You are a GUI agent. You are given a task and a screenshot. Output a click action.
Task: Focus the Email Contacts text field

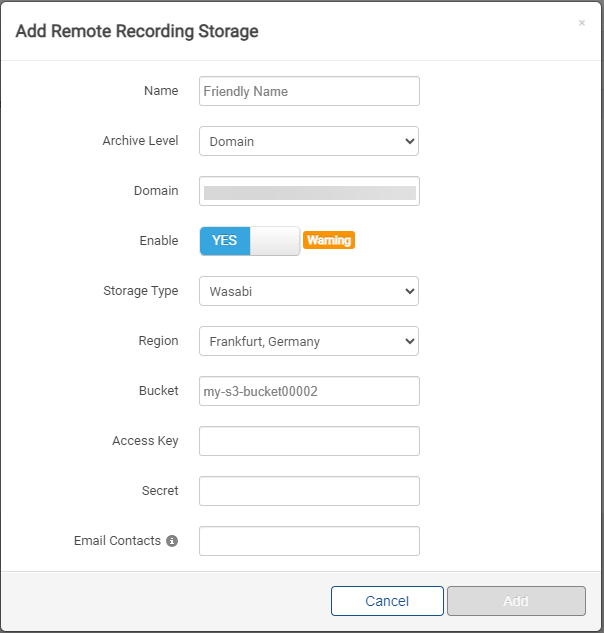coord(309,541)
